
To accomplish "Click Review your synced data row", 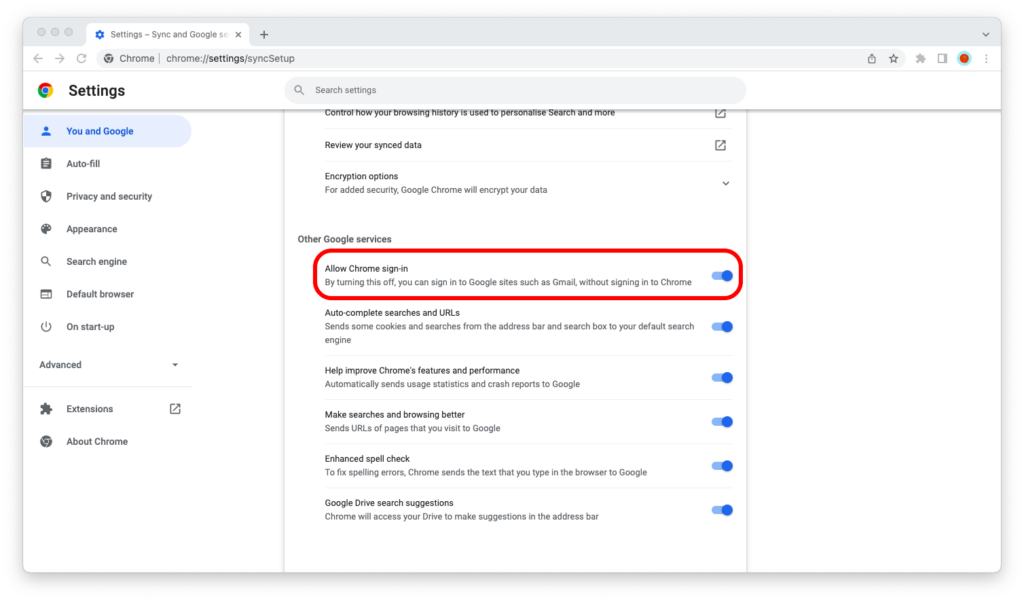I will point(526,145).
